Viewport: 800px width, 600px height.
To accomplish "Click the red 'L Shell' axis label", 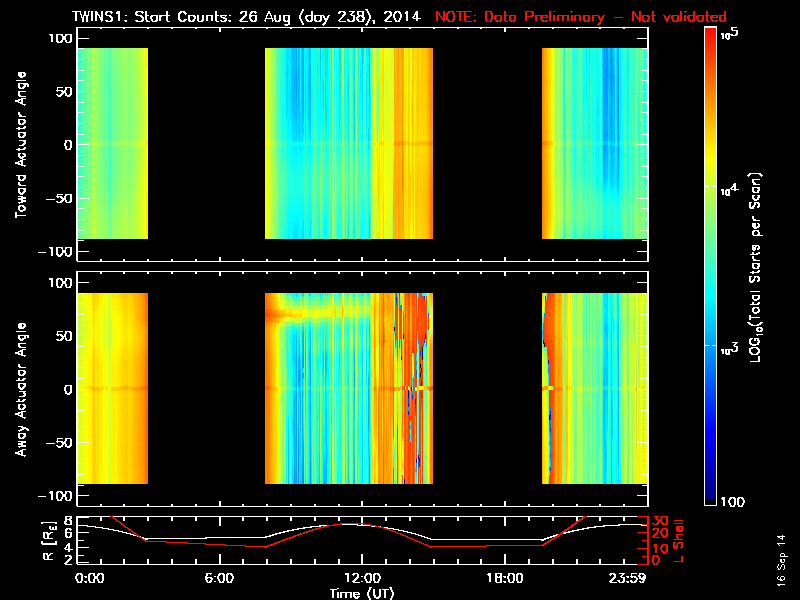I will [x=679, y=540].
